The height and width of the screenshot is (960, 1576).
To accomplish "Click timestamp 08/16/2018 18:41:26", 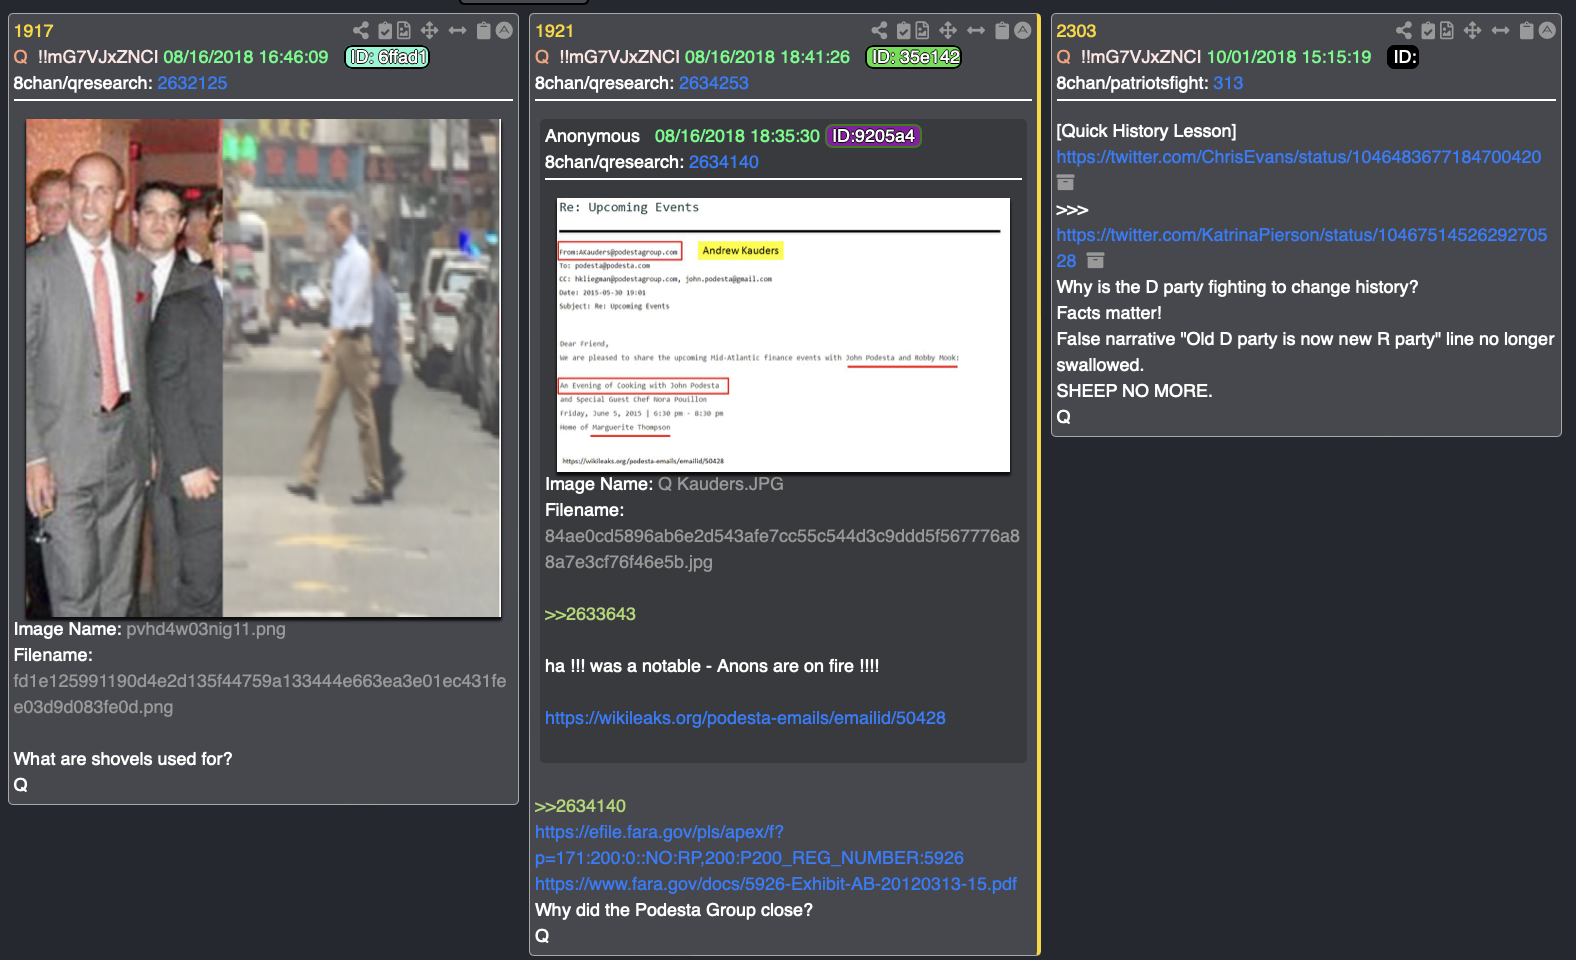I will pos(767,57).
